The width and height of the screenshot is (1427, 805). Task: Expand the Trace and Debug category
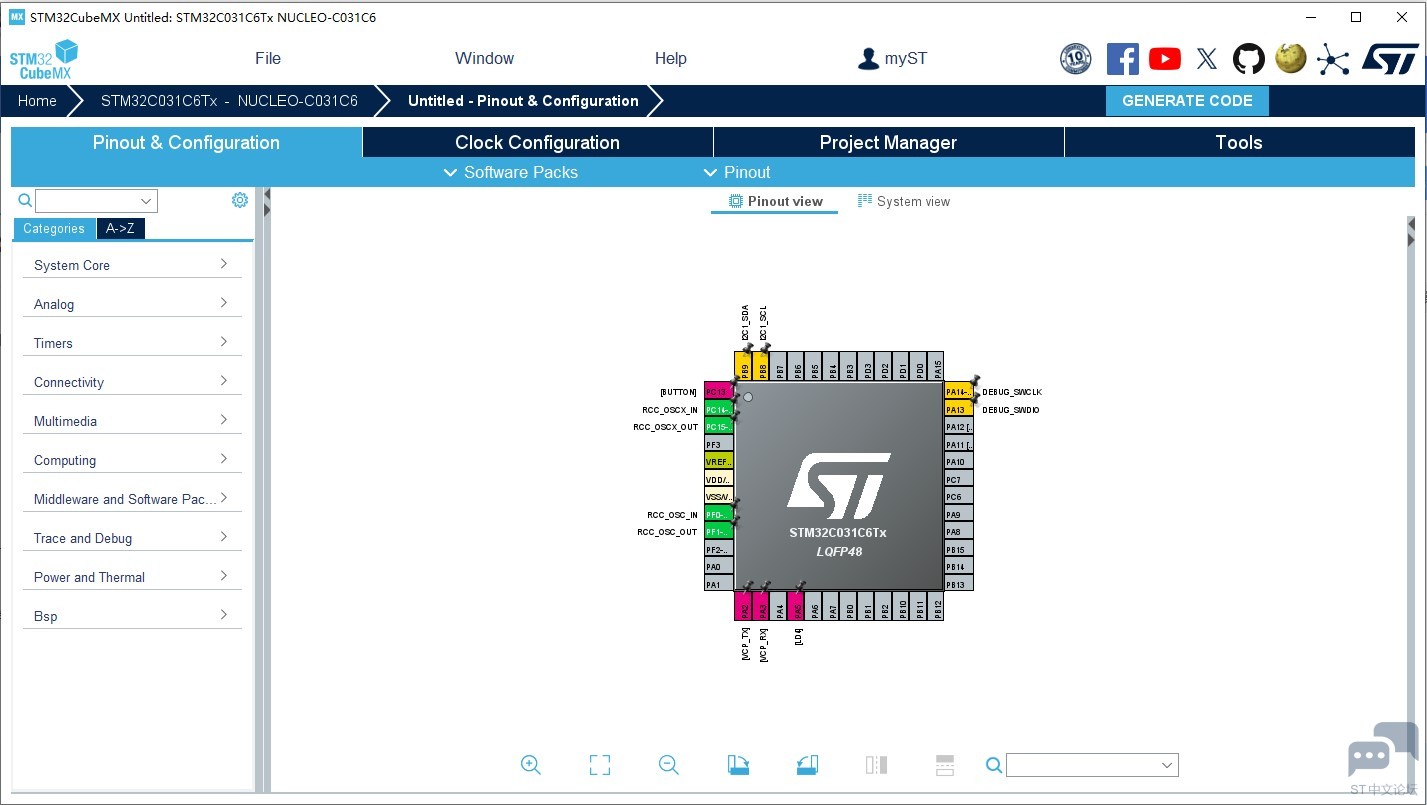[x=132, y=538]
